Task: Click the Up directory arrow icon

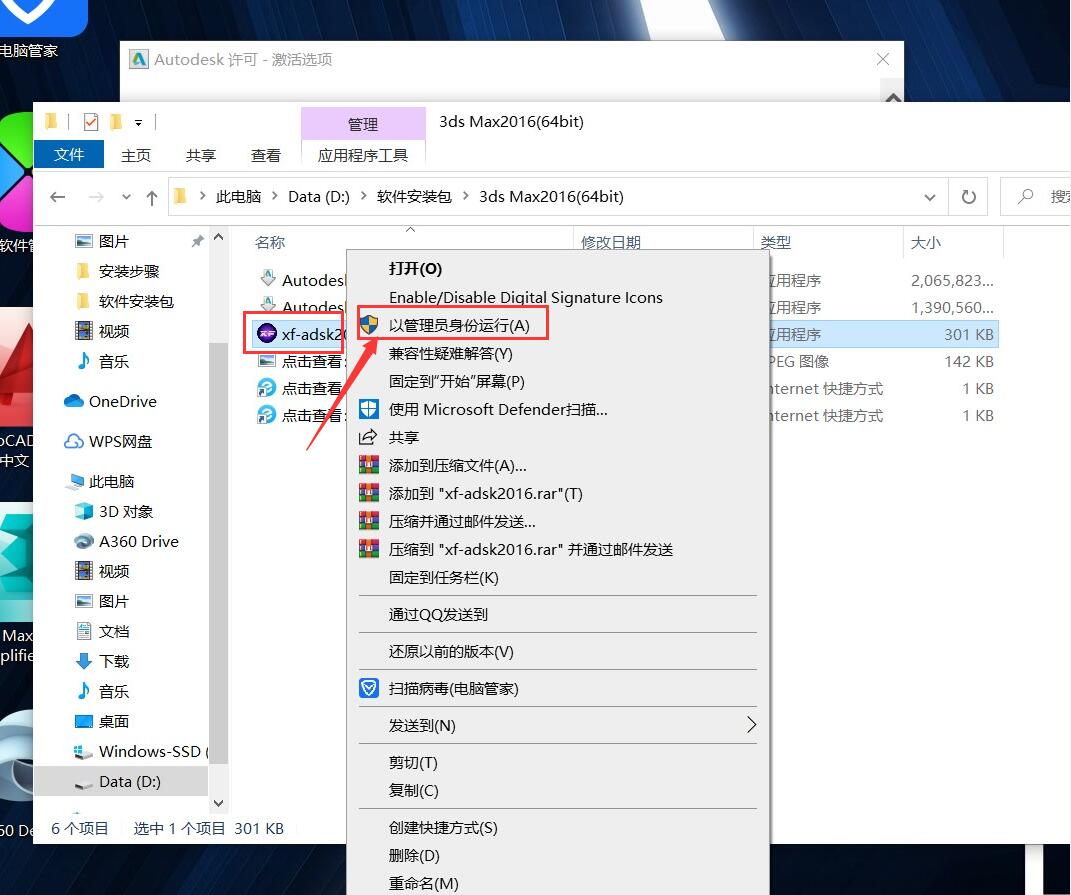Action: tap(152, 197)
